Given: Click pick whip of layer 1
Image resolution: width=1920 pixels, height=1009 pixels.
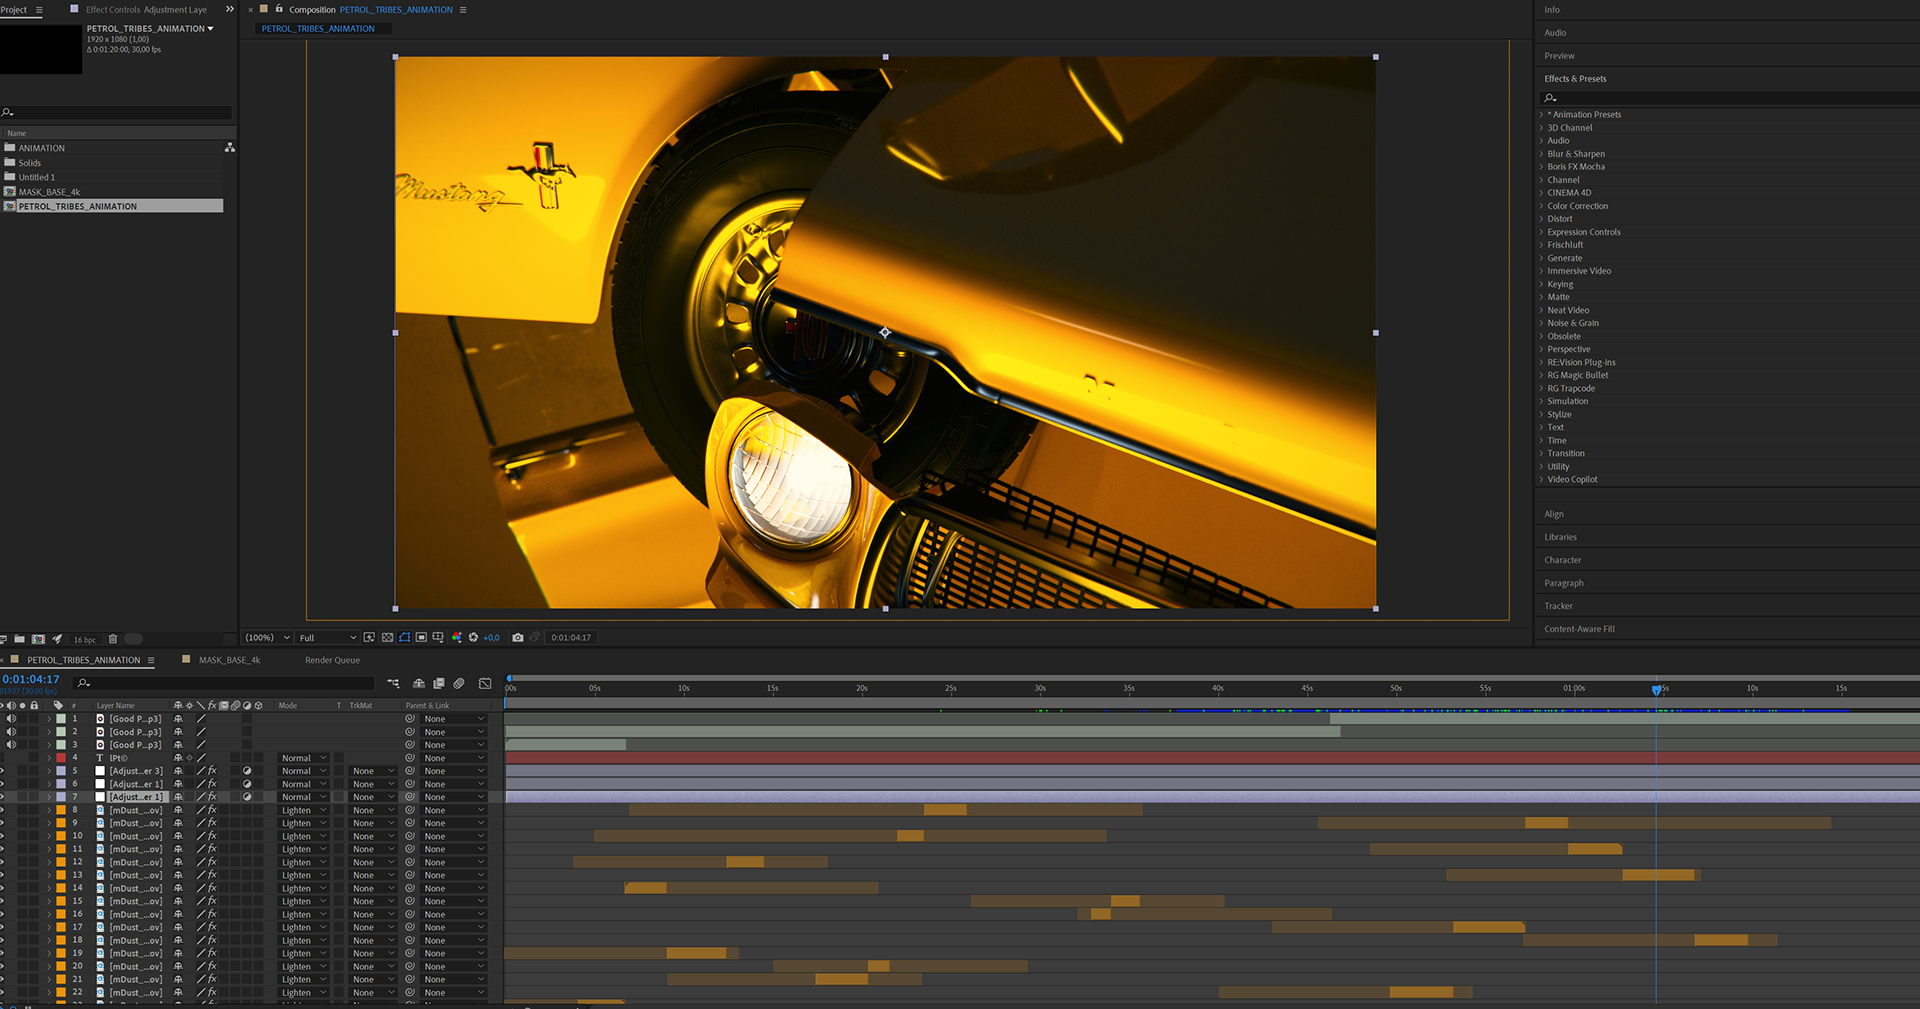Looking at the screenshot, I should click(410, 719).
